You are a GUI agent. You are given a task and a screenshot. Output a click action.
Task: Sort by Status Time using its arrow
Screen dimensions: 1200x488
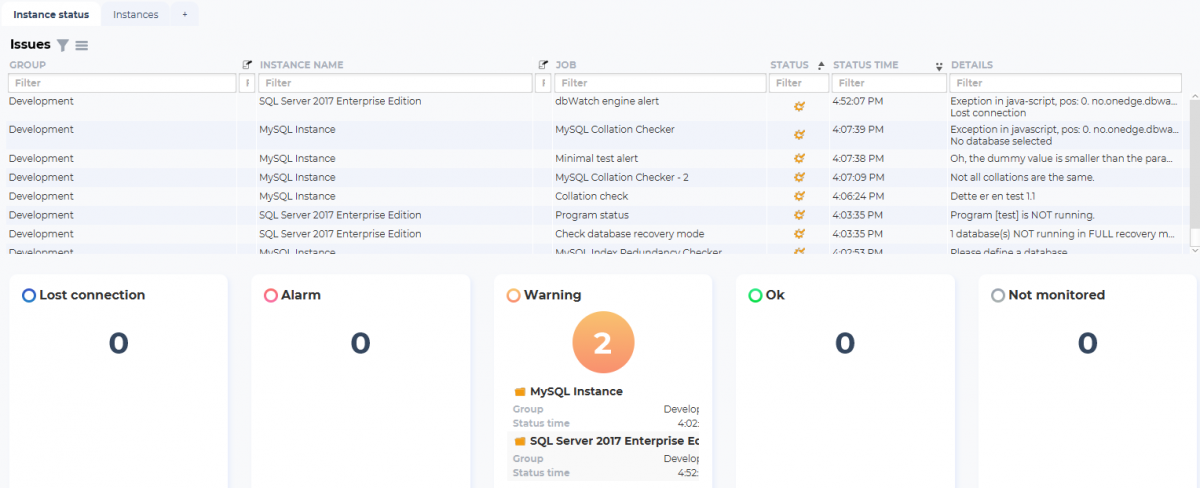pyautogui.click(x=939, y=66)
